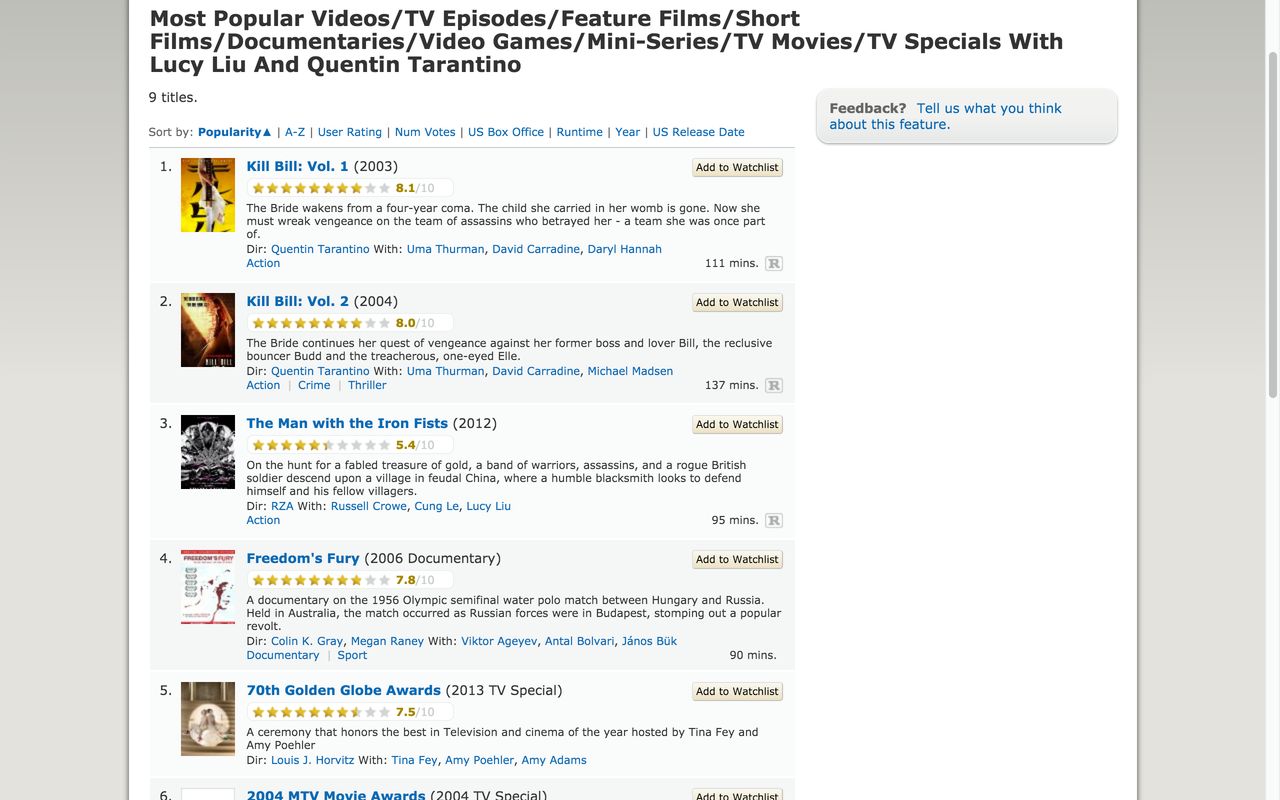Click the Freedom's Fury poster image
This screenshot has height=800, width=1280.
(208, 587)
